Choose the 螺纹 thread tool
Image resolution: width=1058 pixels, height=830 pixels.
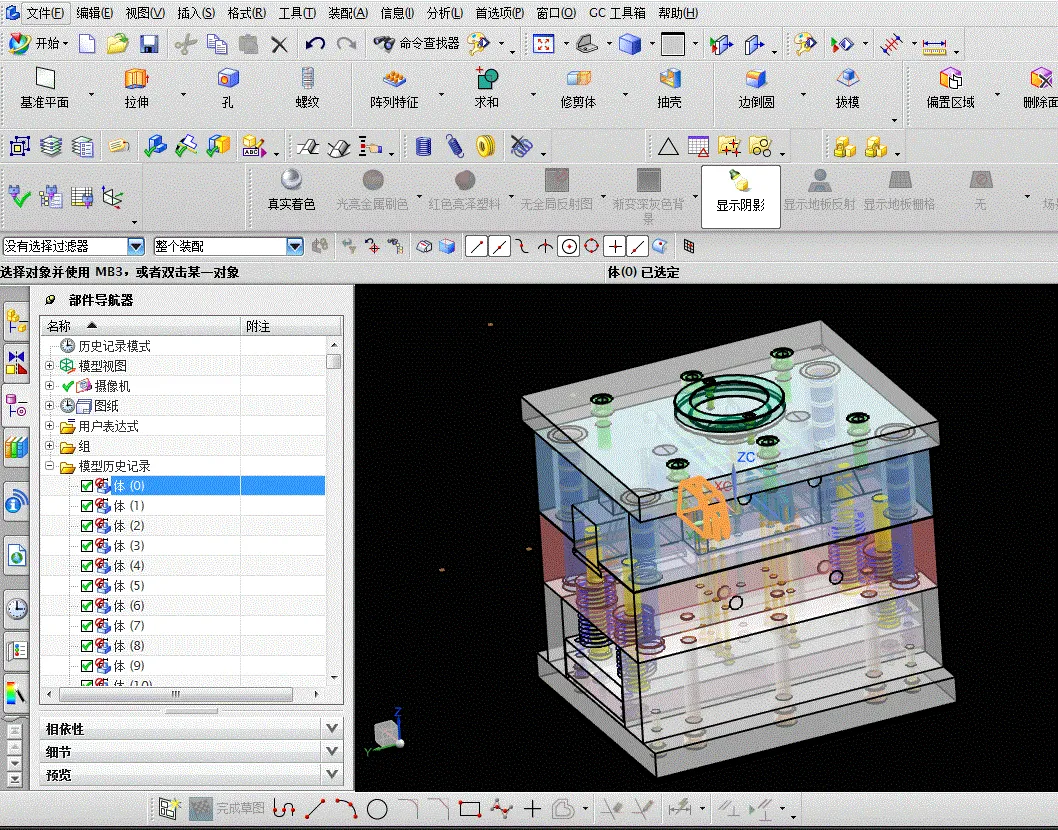[307, 88]
